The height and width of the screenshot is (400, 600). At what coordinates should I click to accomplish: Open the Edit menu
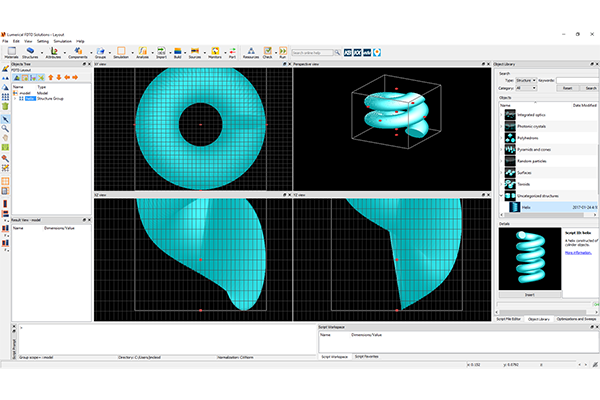16,41
